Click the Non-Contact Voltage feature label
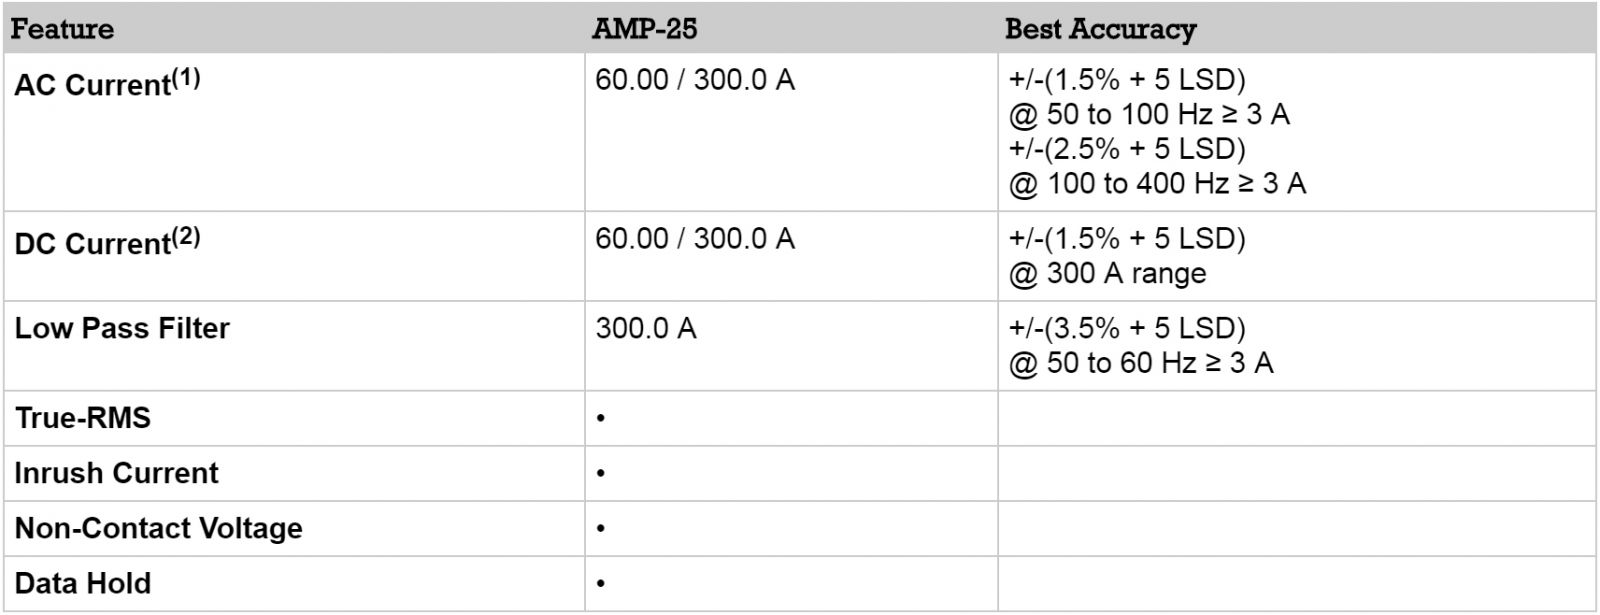The width and height of the screenshot is (1600, 615). [x=158, y=528]
